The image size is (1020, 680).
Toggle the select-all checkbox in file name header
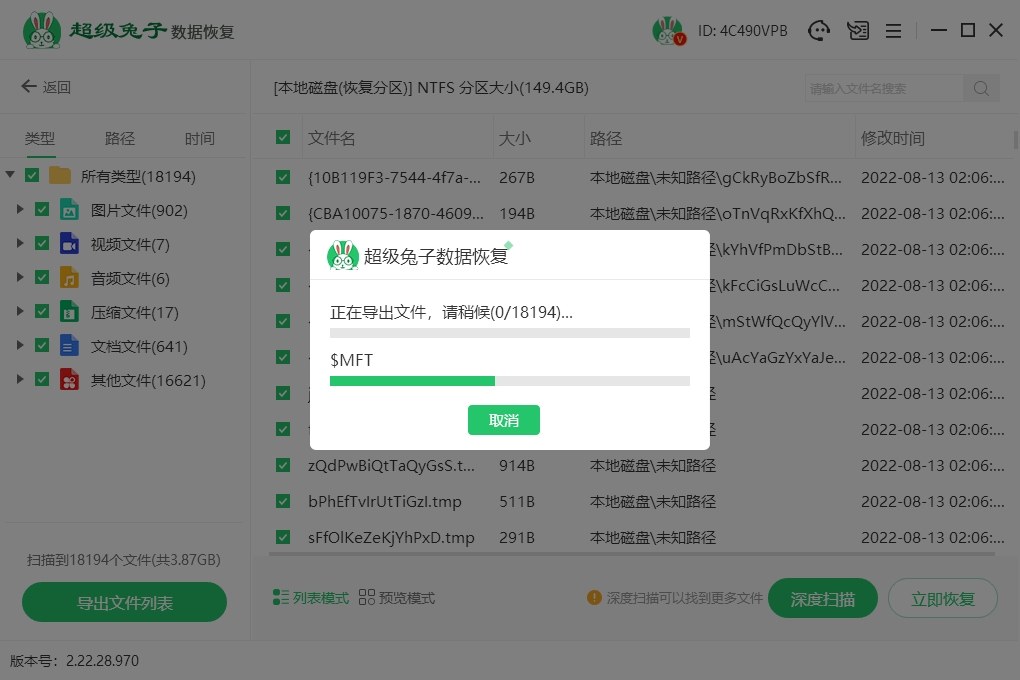pyautogui.click(x=283, y=138)
